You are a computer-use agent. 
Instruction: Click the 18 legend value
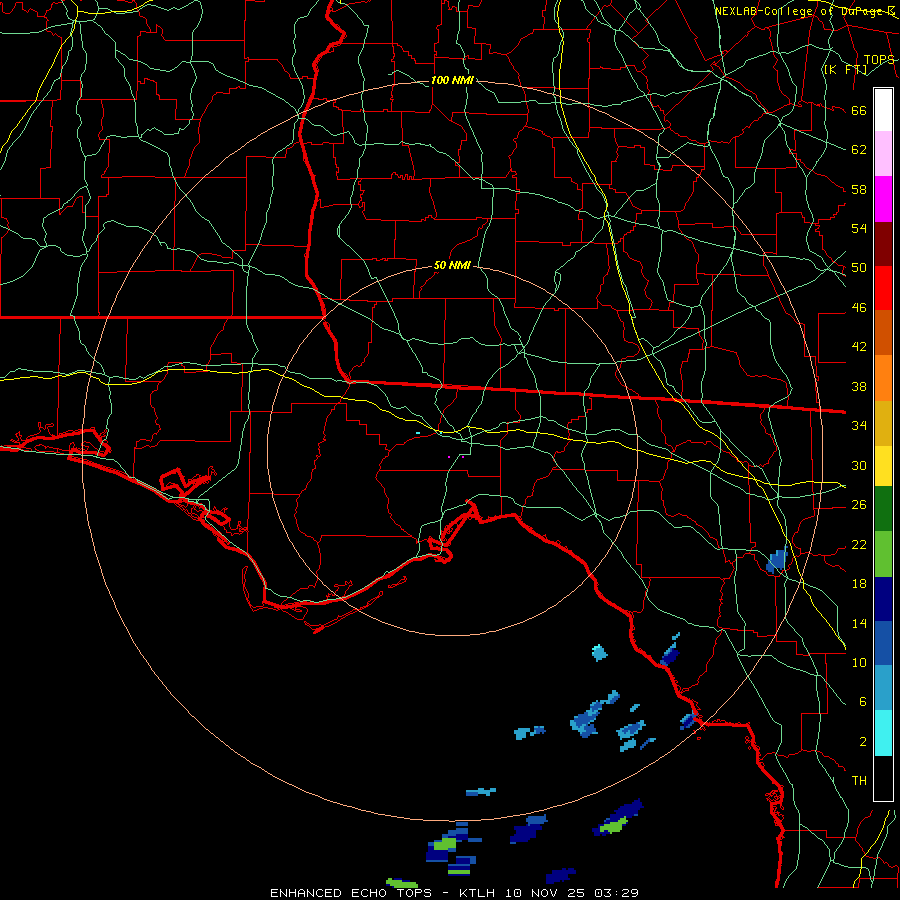click(x=859, y=584)
